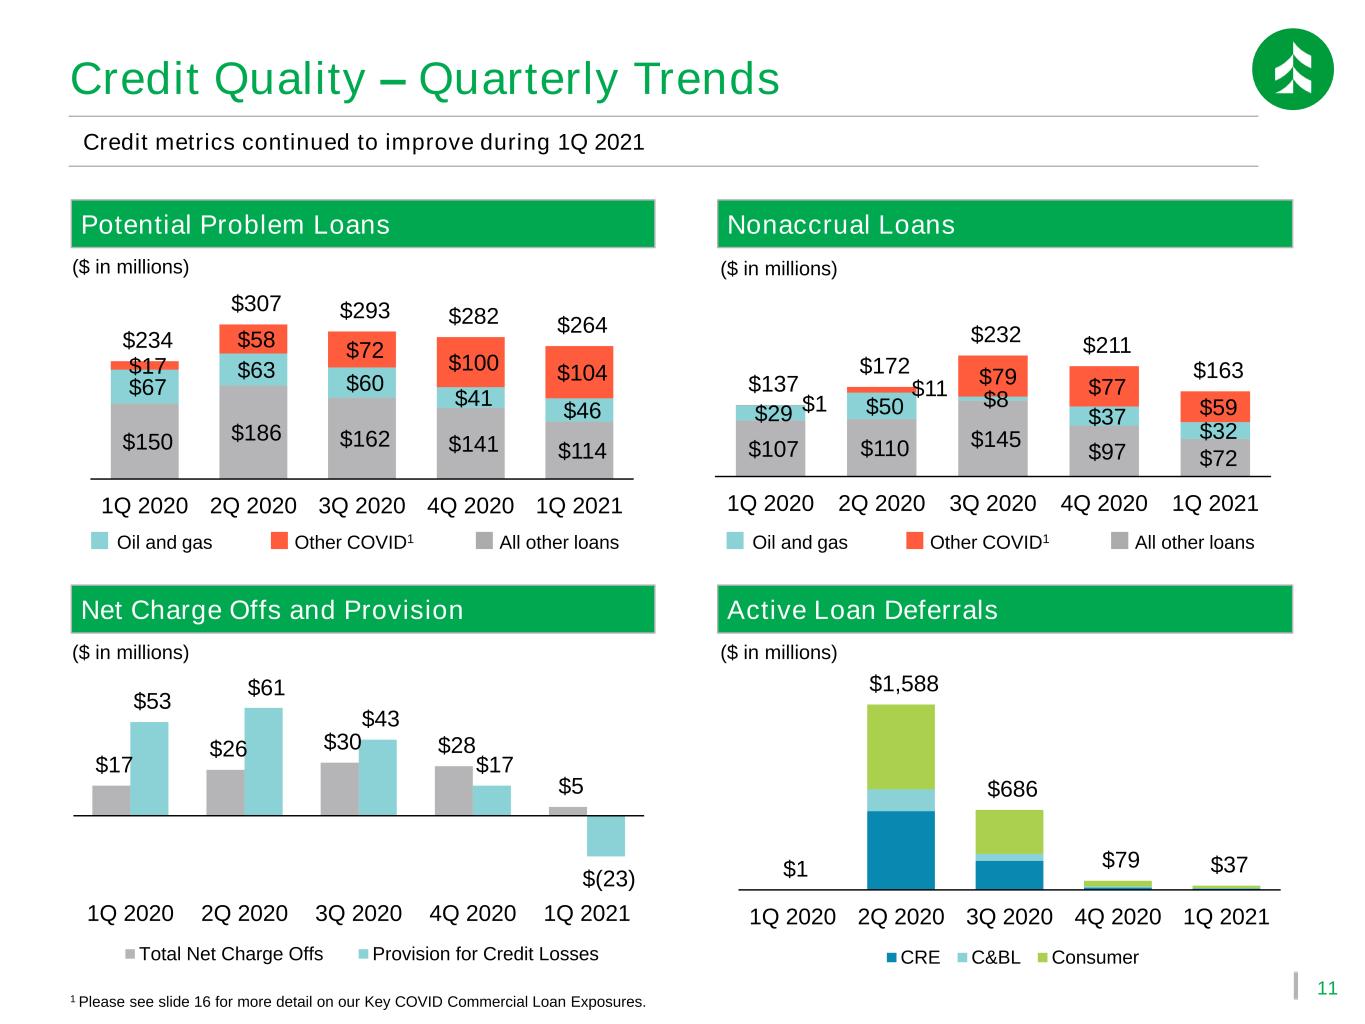Viewport: 1365px width, 1024px height.
Task: Select All other loans legend swatch under Nonaccrual Loans
Action: coord(1120,541)
